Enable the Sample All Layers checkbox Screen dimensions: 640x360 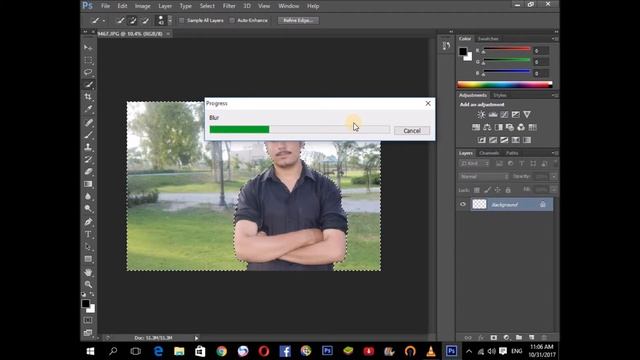(182, 20)
